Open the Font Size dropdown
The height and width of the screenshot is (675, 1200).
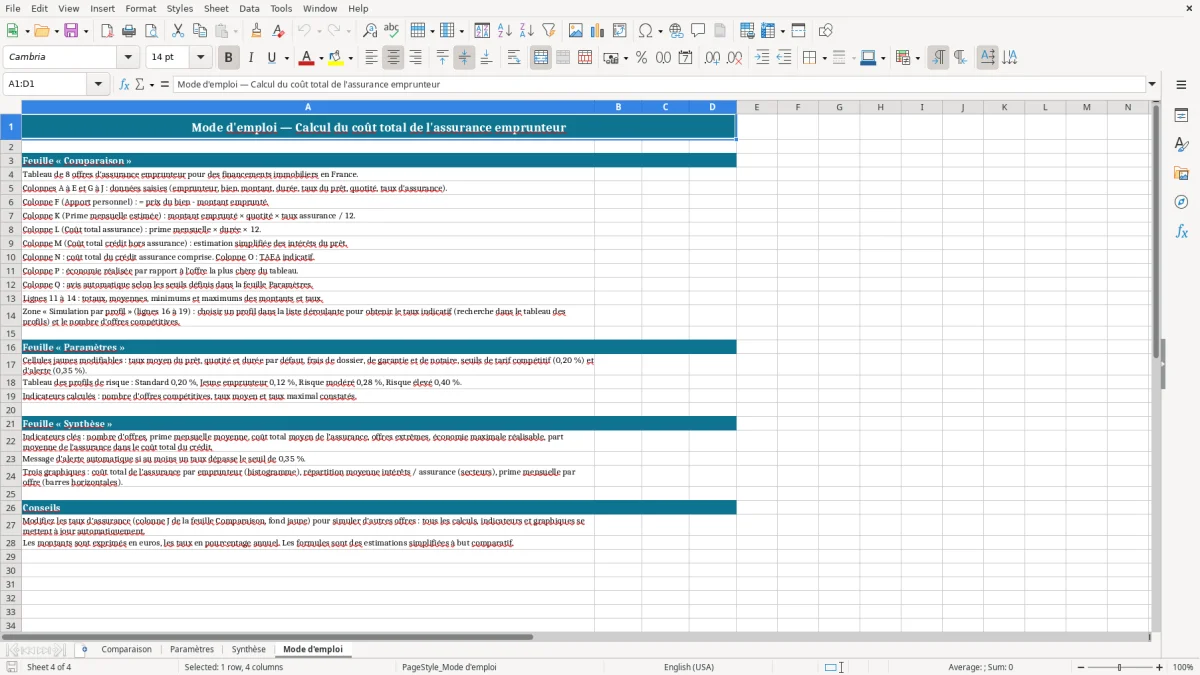point(201,58)
